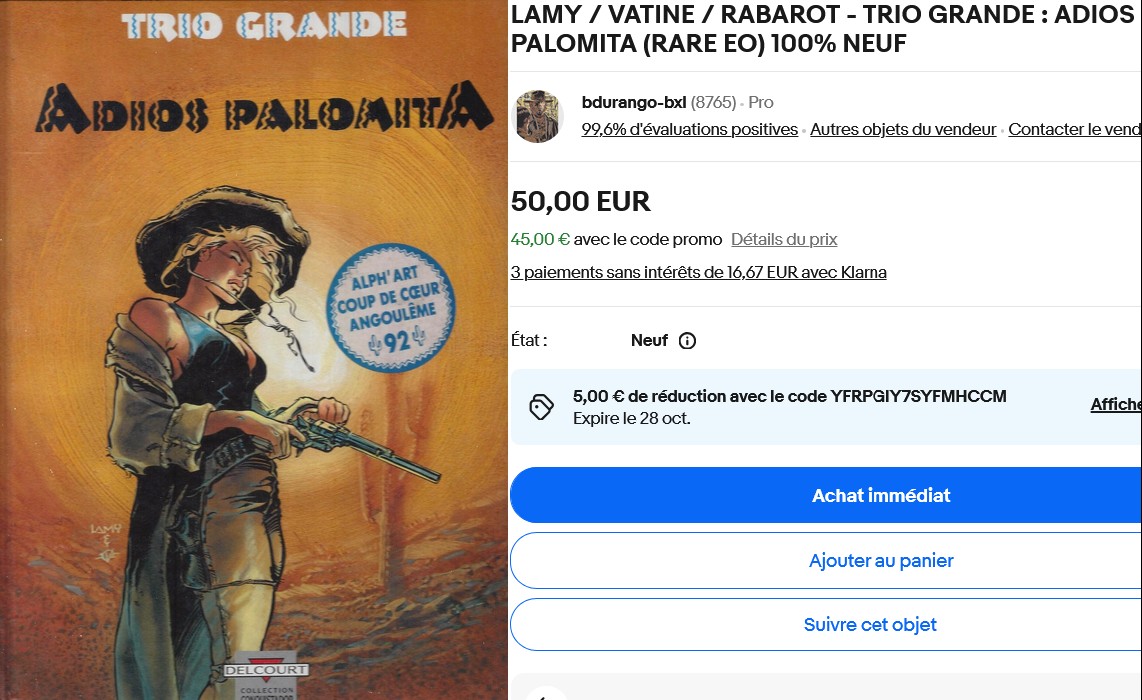Open the Klarna 3 paiements link
This screenshot has height=700, width=1142.
(x=698, y=272)
